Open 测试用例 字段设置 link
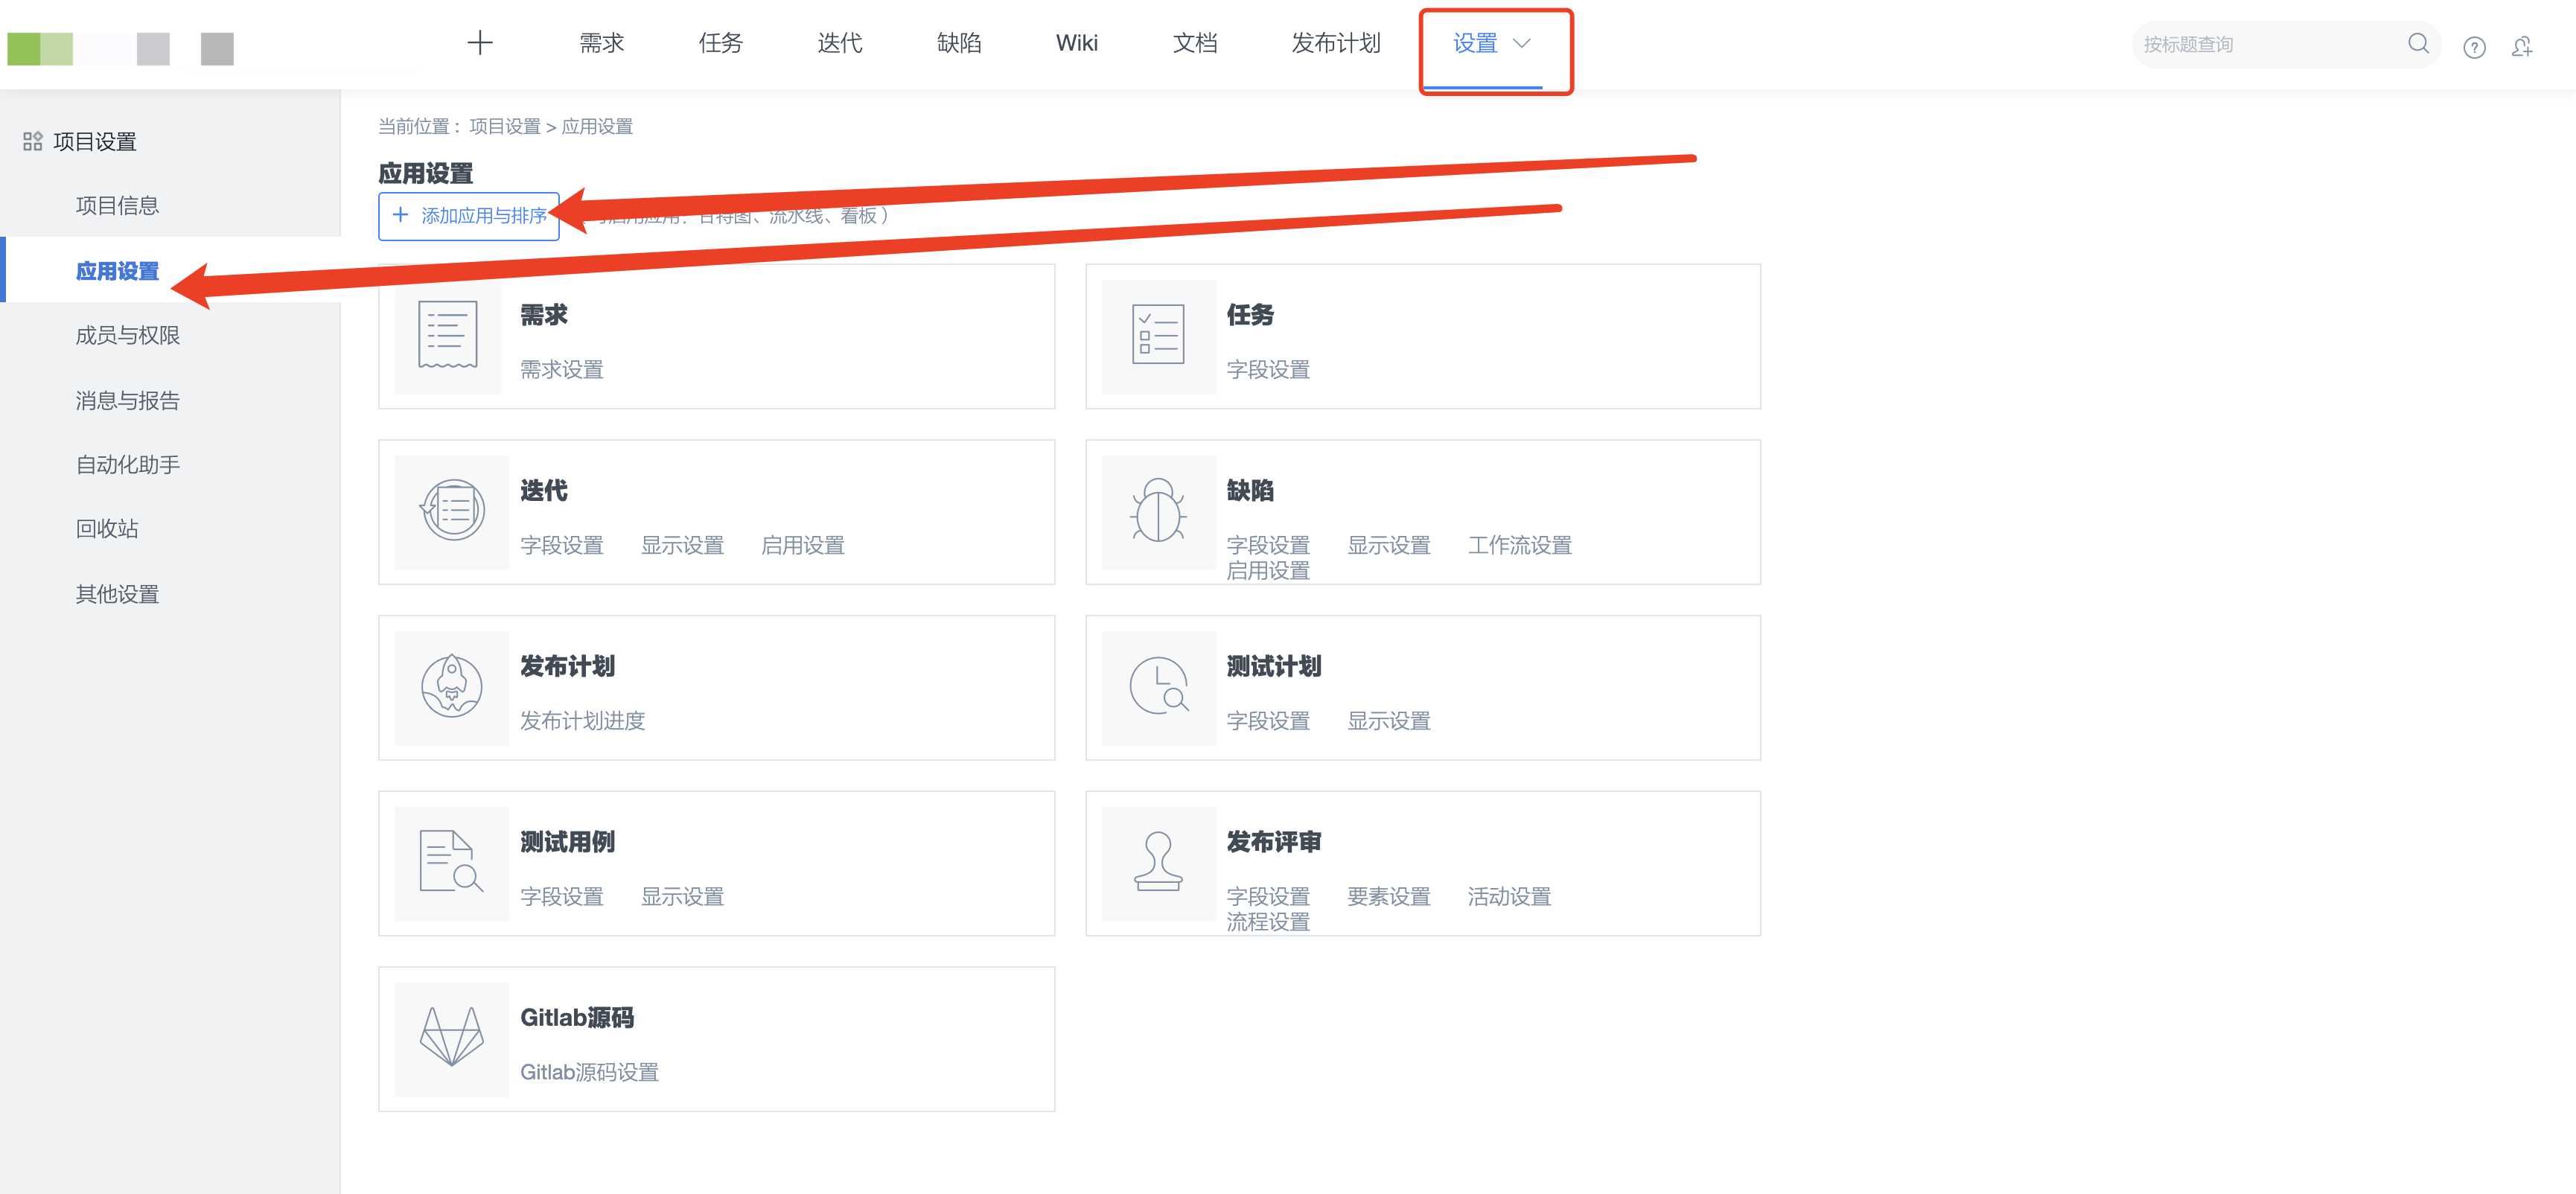2576x1194 pixels. (562, 896)
